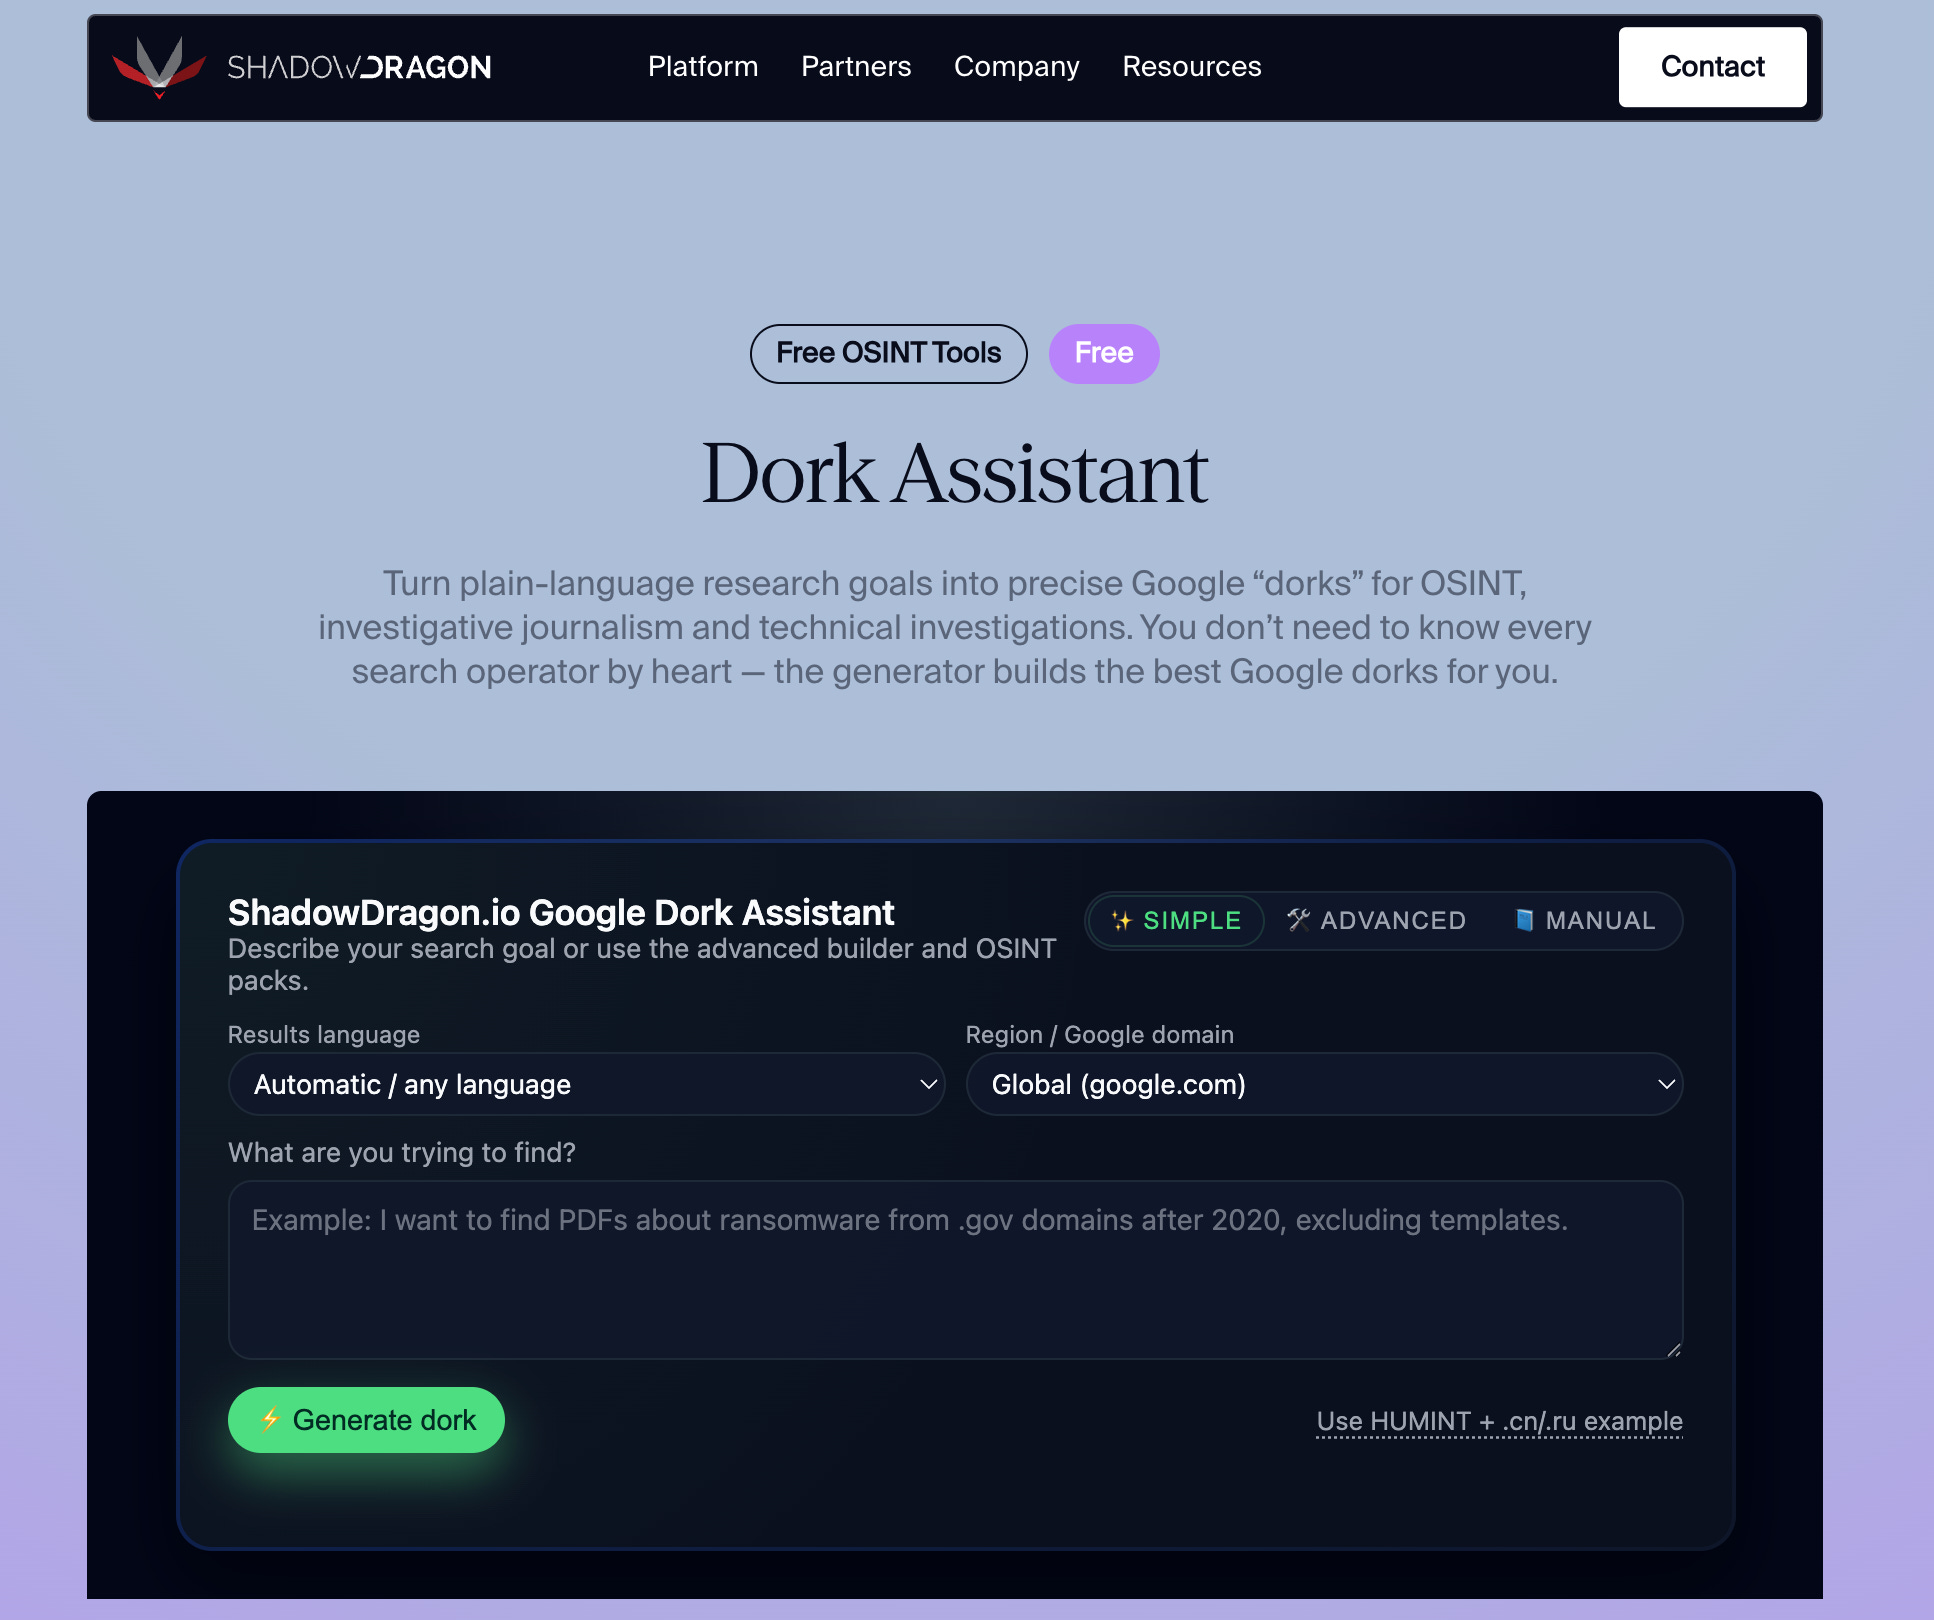
Task: Open the Platform menu
Action: [703, 67]
